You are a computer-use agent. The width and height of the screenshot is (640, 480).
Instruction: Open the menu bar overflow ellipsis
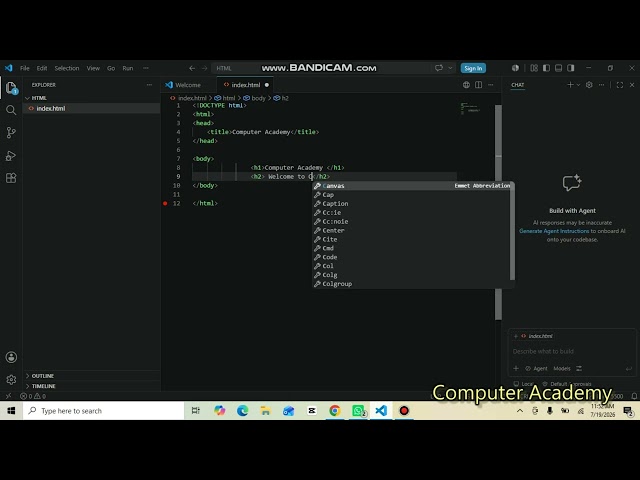click(x=146, y=68)
